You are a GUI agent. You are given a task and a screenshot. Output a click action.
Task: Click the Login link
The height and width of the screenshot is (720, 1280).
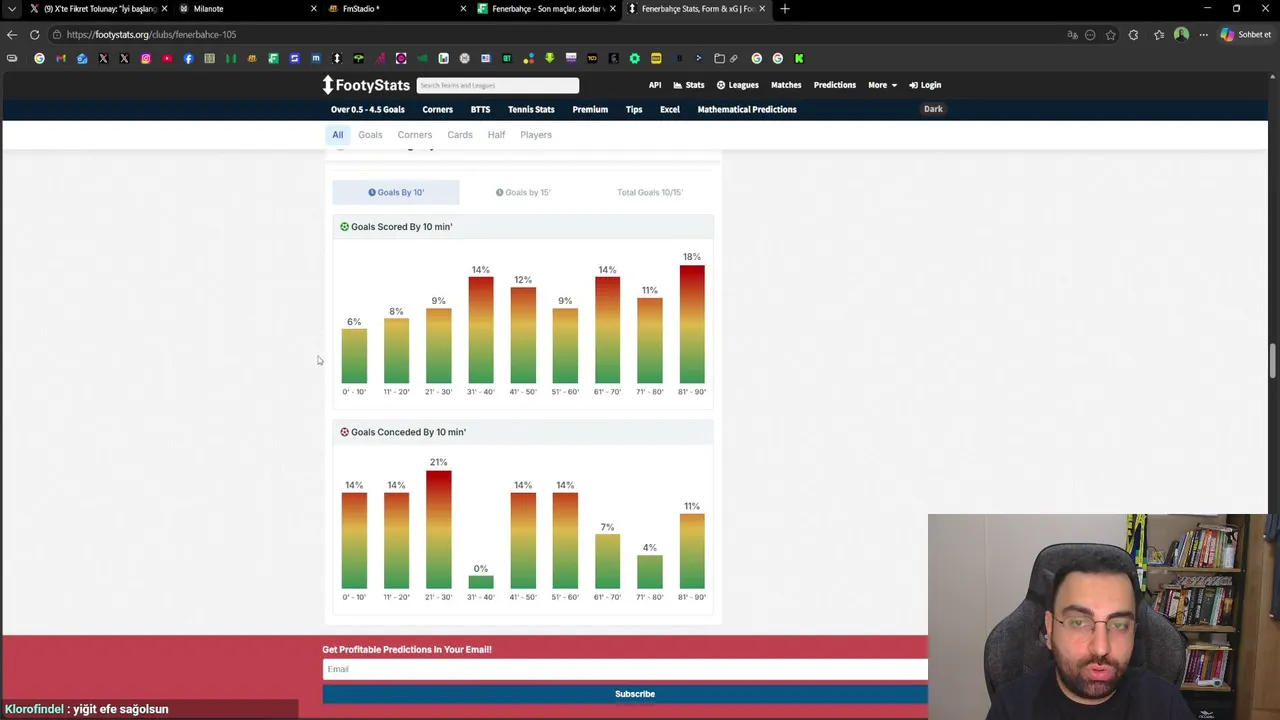pyautogui.click(x=925, y=85)
